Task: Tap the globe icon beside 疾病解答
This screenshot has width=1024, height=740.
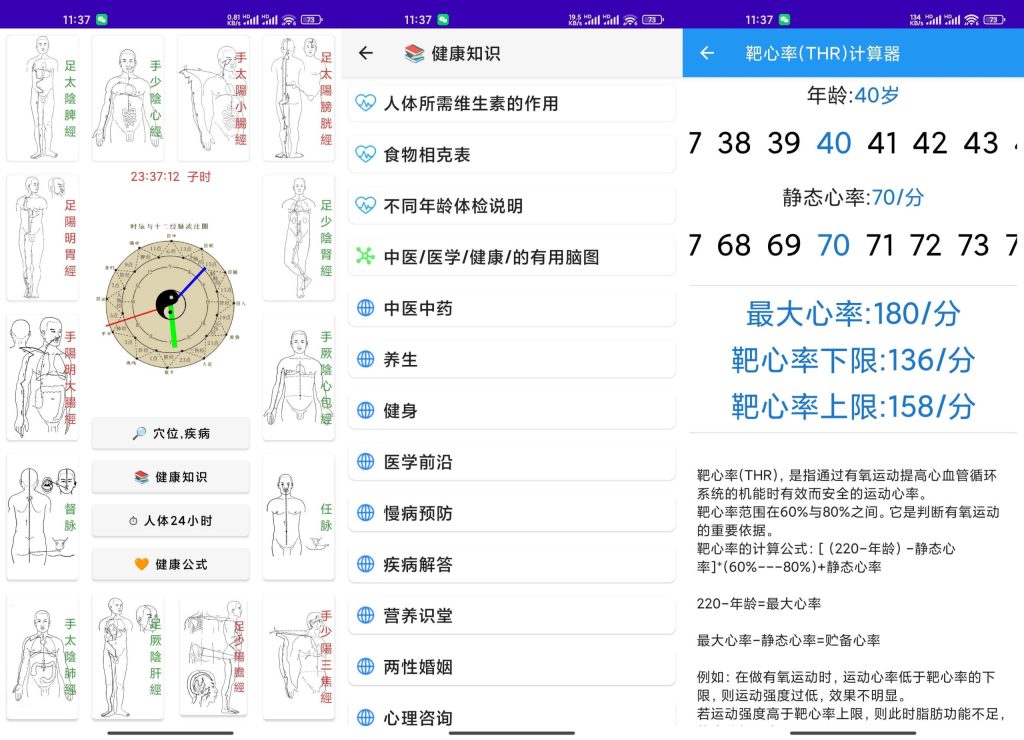Action: tap(366, 564)
